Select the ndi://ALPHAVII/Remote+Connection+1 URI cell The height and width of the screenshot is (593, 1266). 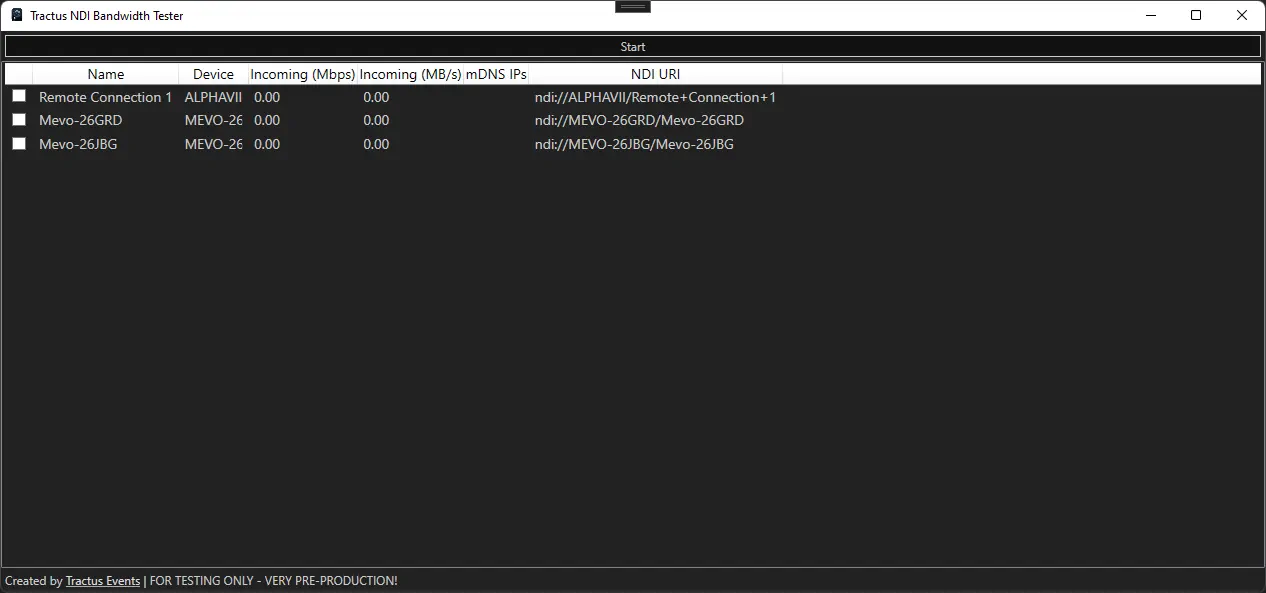tap(655, 97)
